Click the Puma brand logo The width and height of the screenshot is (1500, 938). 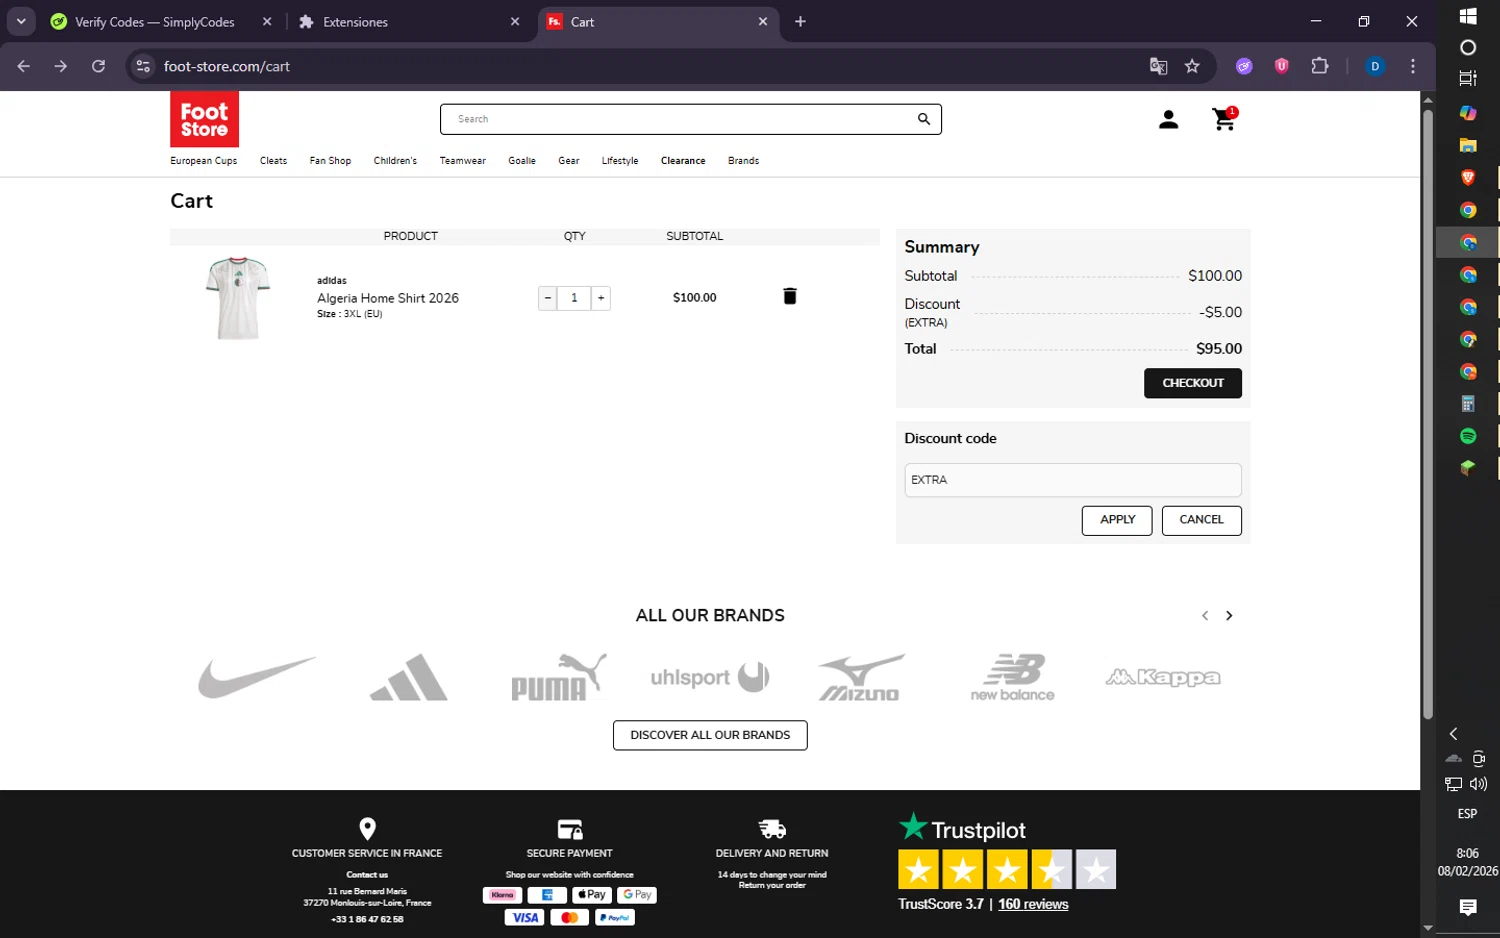pyautogui.click(x=559, y=677)
